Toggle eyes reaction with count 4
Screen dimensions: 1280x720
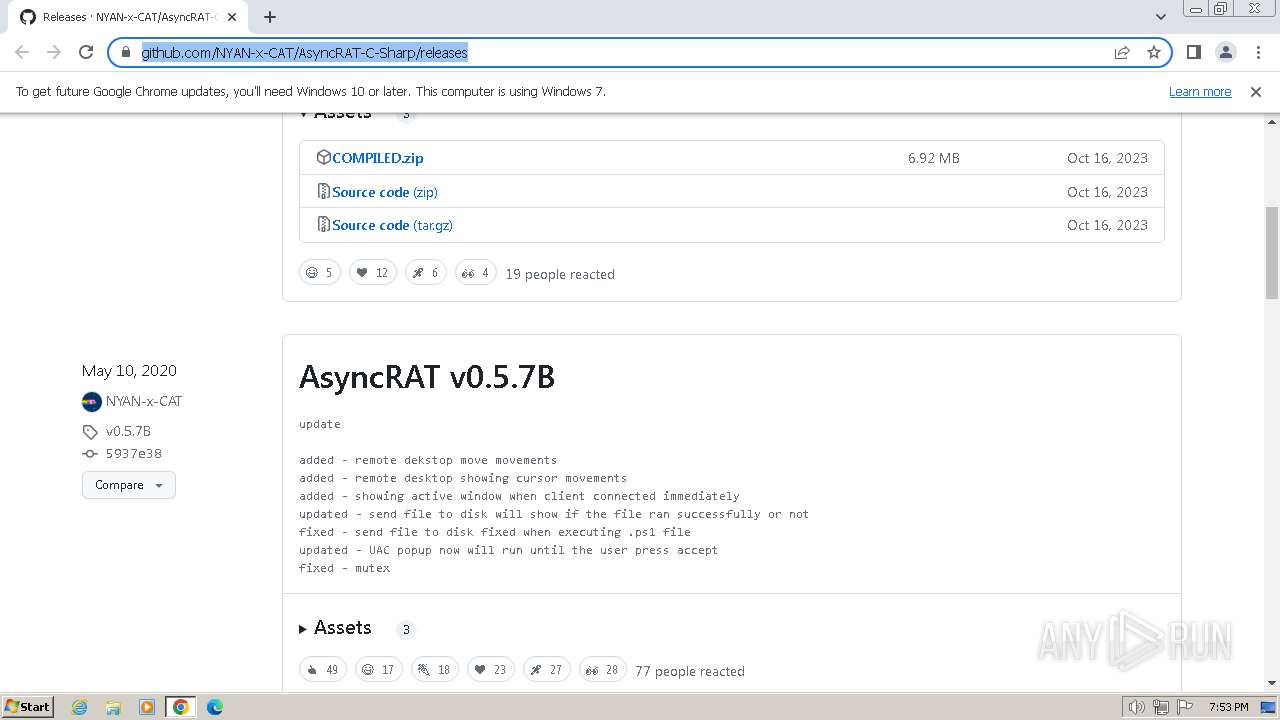pyautogui.click(x=476, y=272)
